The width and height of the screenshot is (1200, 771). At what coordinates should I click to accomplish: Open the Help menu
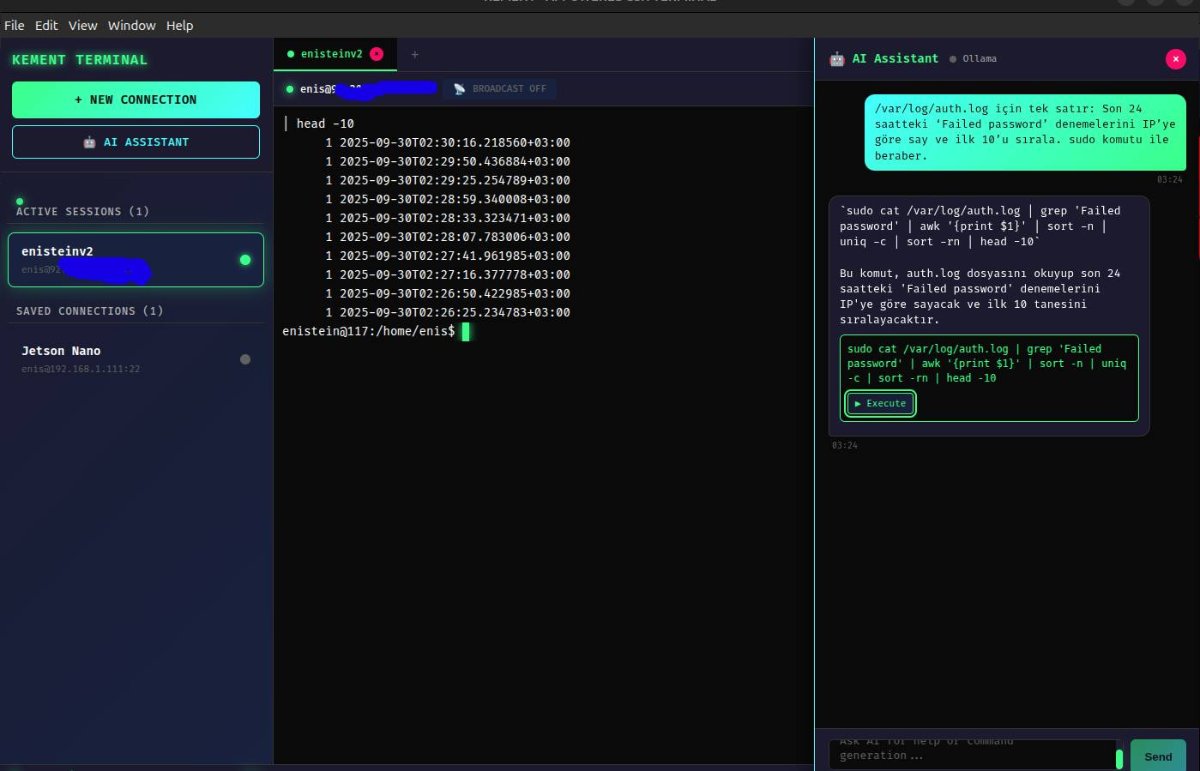click(180, 25)
